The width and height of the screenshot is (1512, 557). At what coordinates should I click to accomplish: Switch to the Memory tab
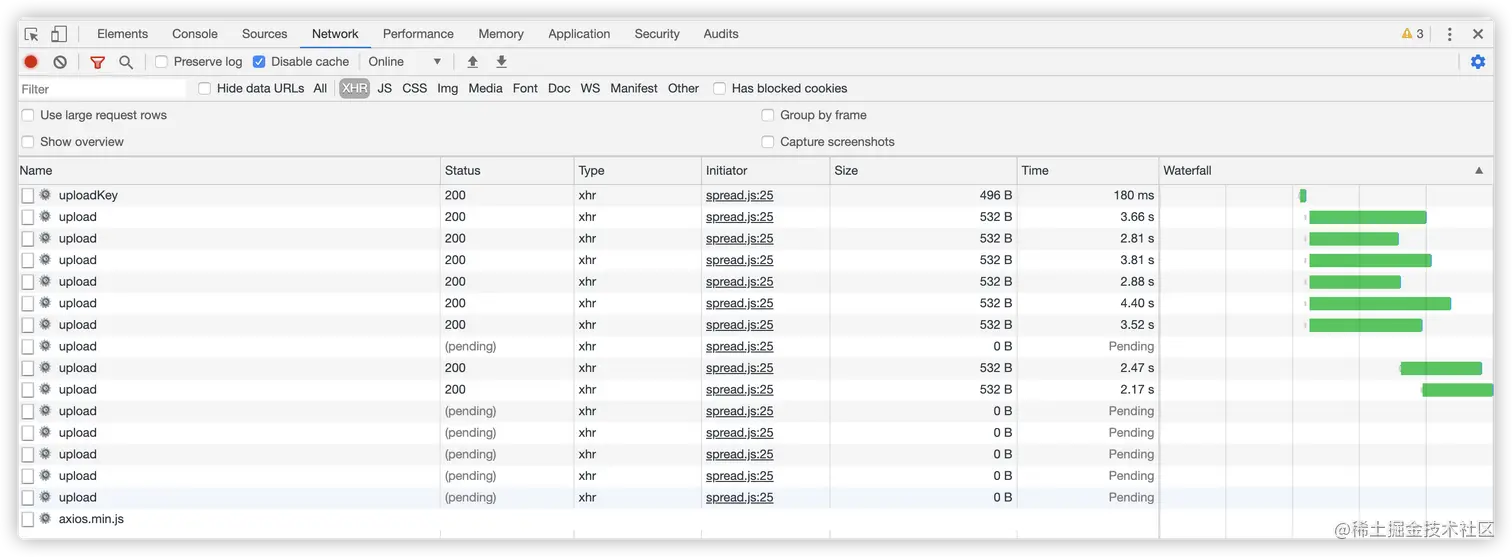[x=501, y=34]
